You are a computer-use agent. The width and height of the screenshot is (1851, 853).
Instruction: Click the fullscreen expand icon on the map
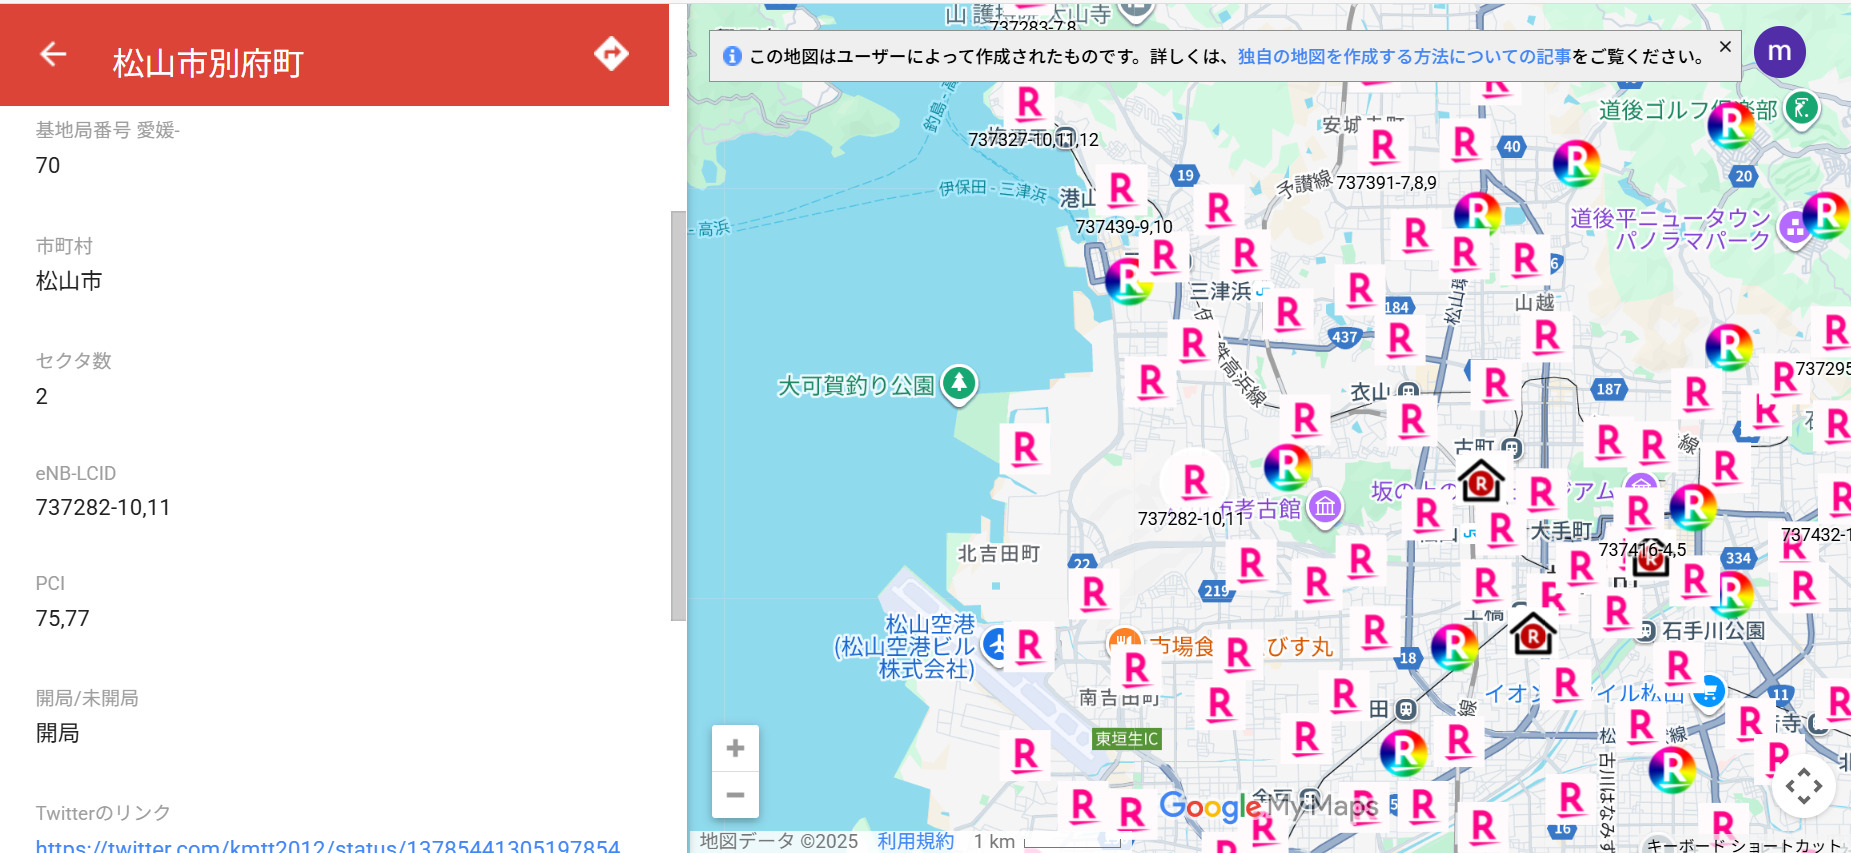[1803, 786]
